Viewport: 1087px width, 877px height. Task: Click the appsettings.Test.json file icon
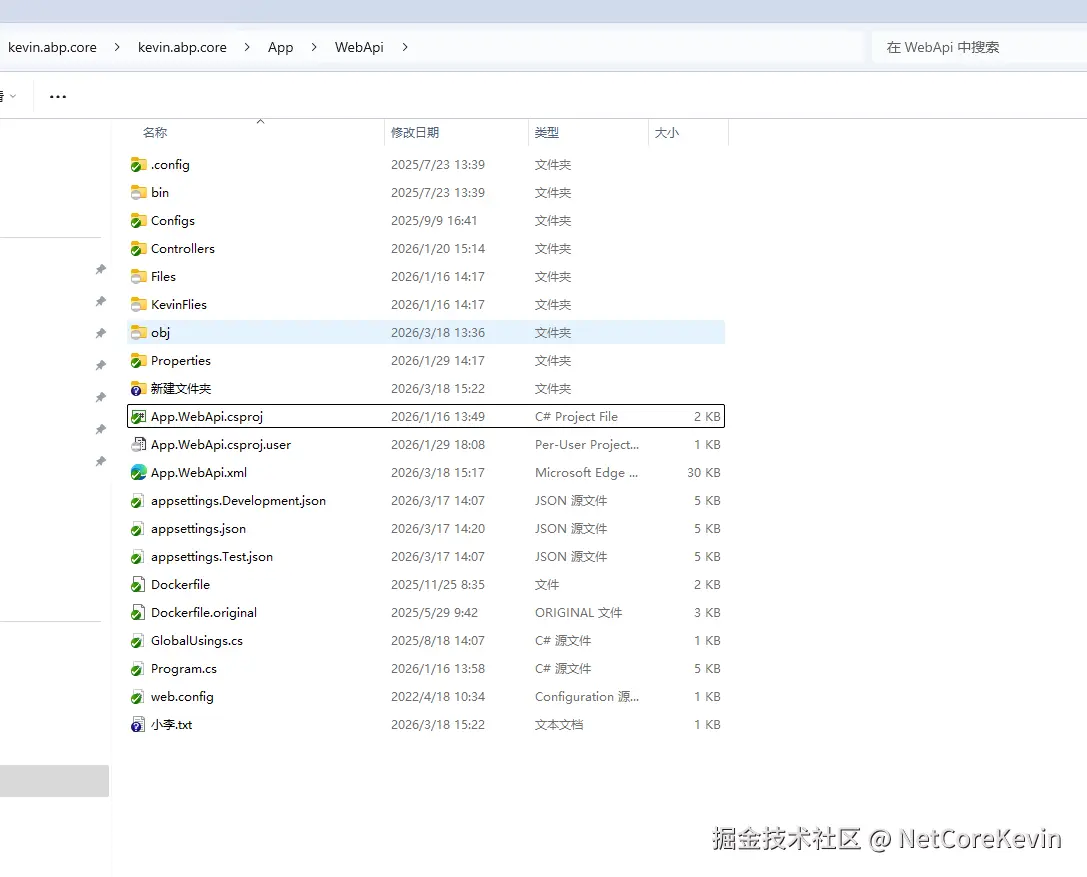pos(139,557)
